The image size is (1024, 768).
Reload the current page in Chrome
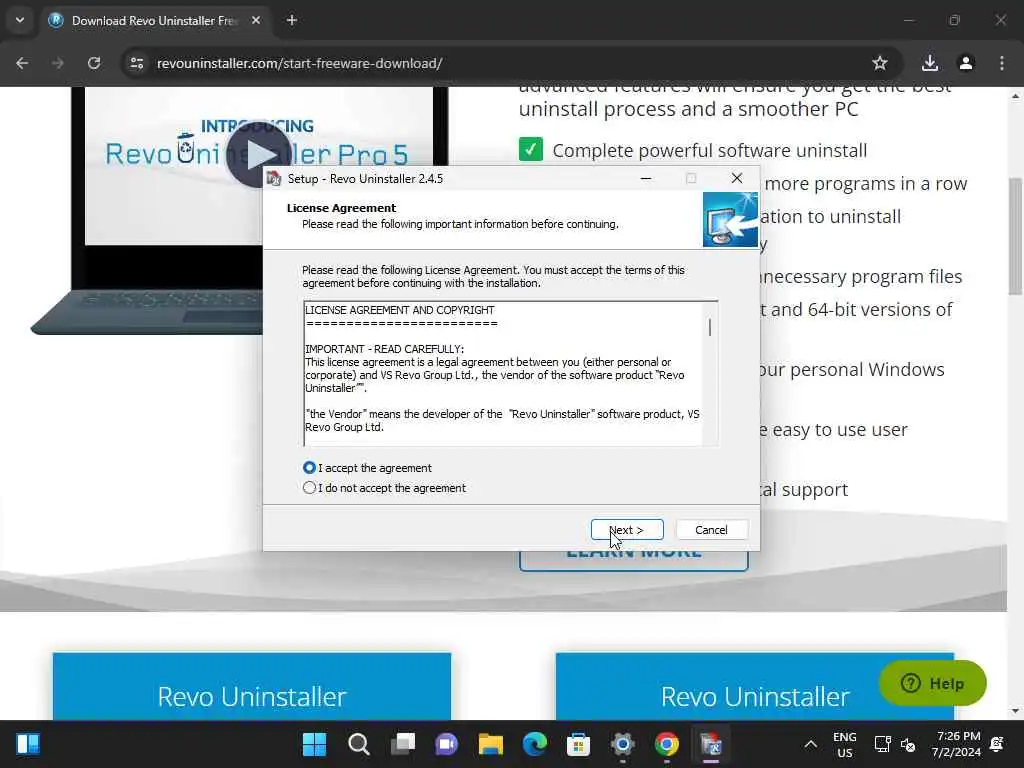coord(94,63)
